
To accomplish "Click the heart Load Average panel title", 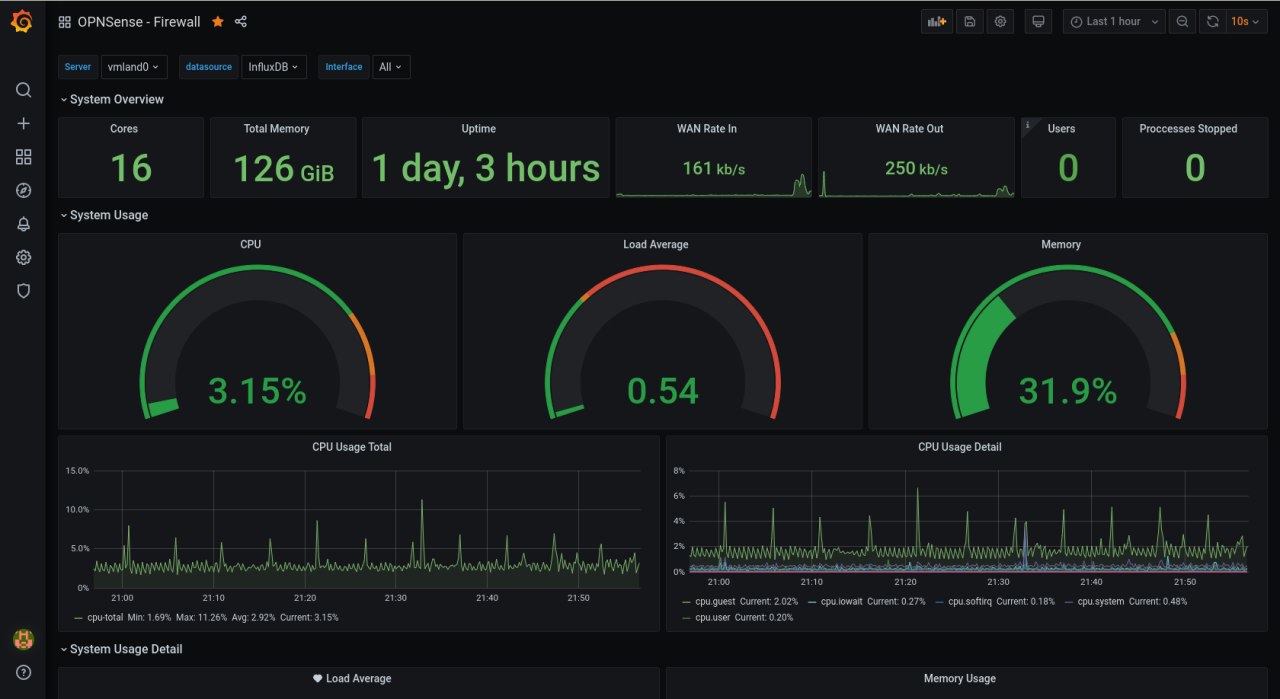I will pos(352,678).
